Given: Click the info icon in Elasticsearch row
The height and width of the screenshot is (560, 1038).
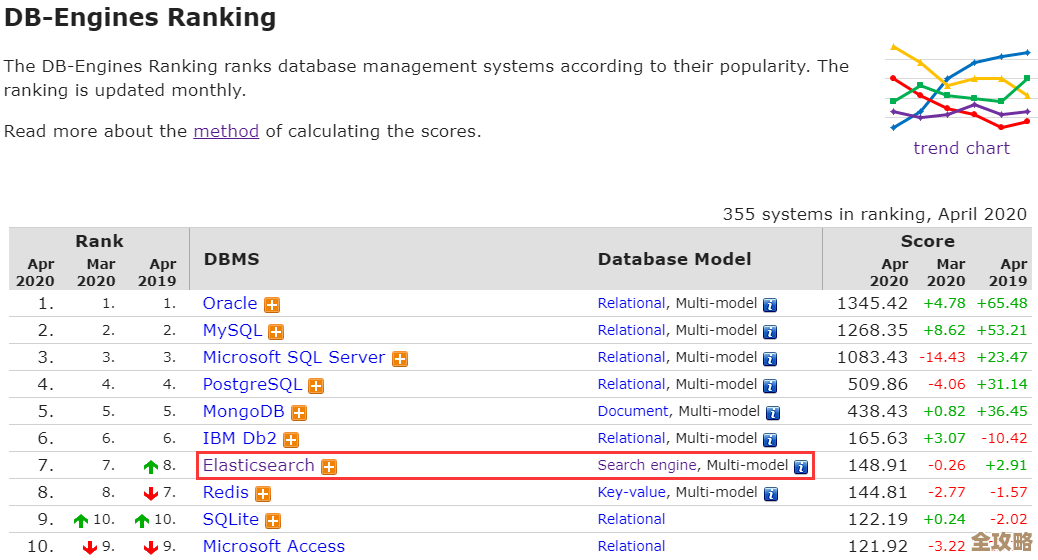Looking at the screenshot, I should [800, 467].
